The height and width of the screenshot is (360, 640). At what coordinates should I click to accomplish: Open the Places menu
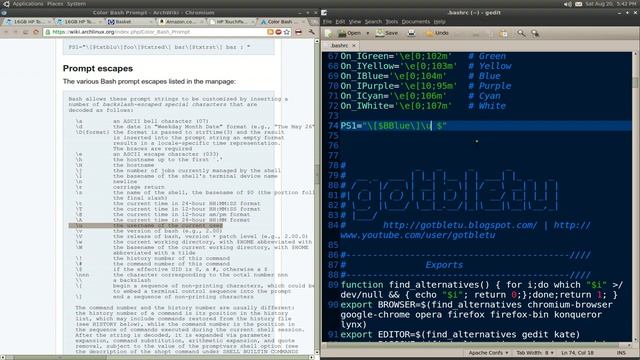point(55,4)
